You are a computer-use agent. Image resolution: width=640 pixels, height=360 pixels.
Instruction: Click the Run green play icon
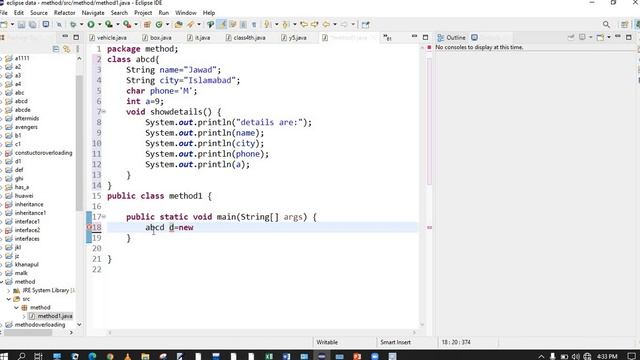pos(91,24)
